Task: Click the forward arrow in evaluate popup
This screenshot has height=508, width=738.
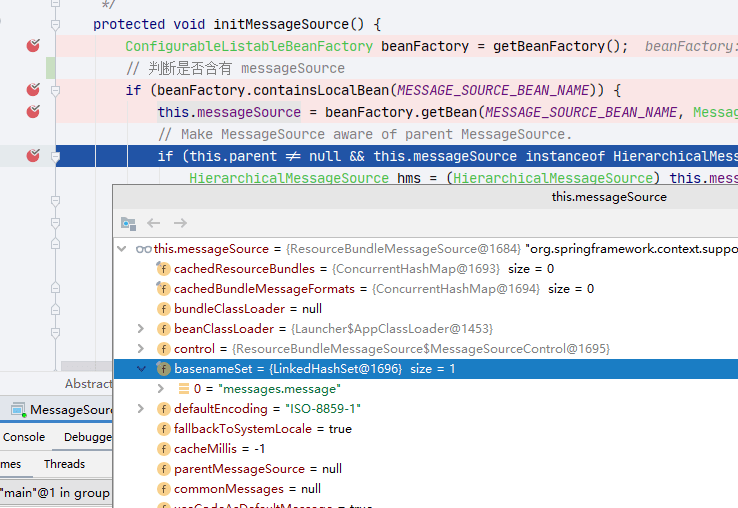Action: coord(180,223)
